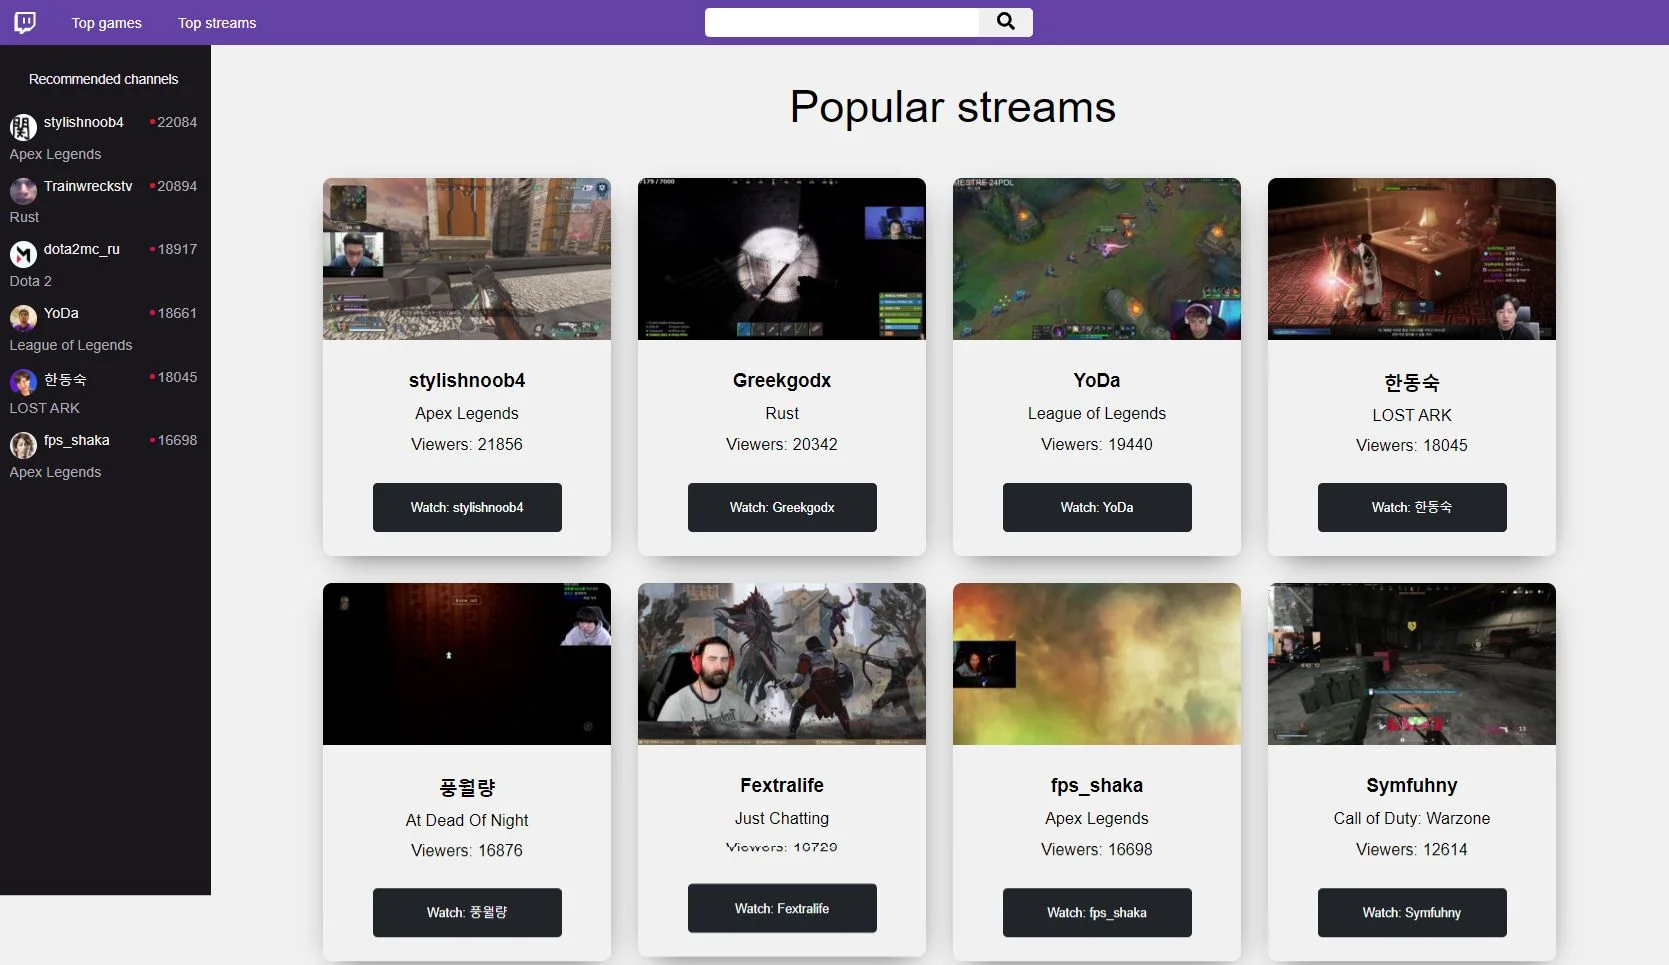1669x965 pixels.
Task: Click Watch: YoDa button
Action: tap(1097, 507)
